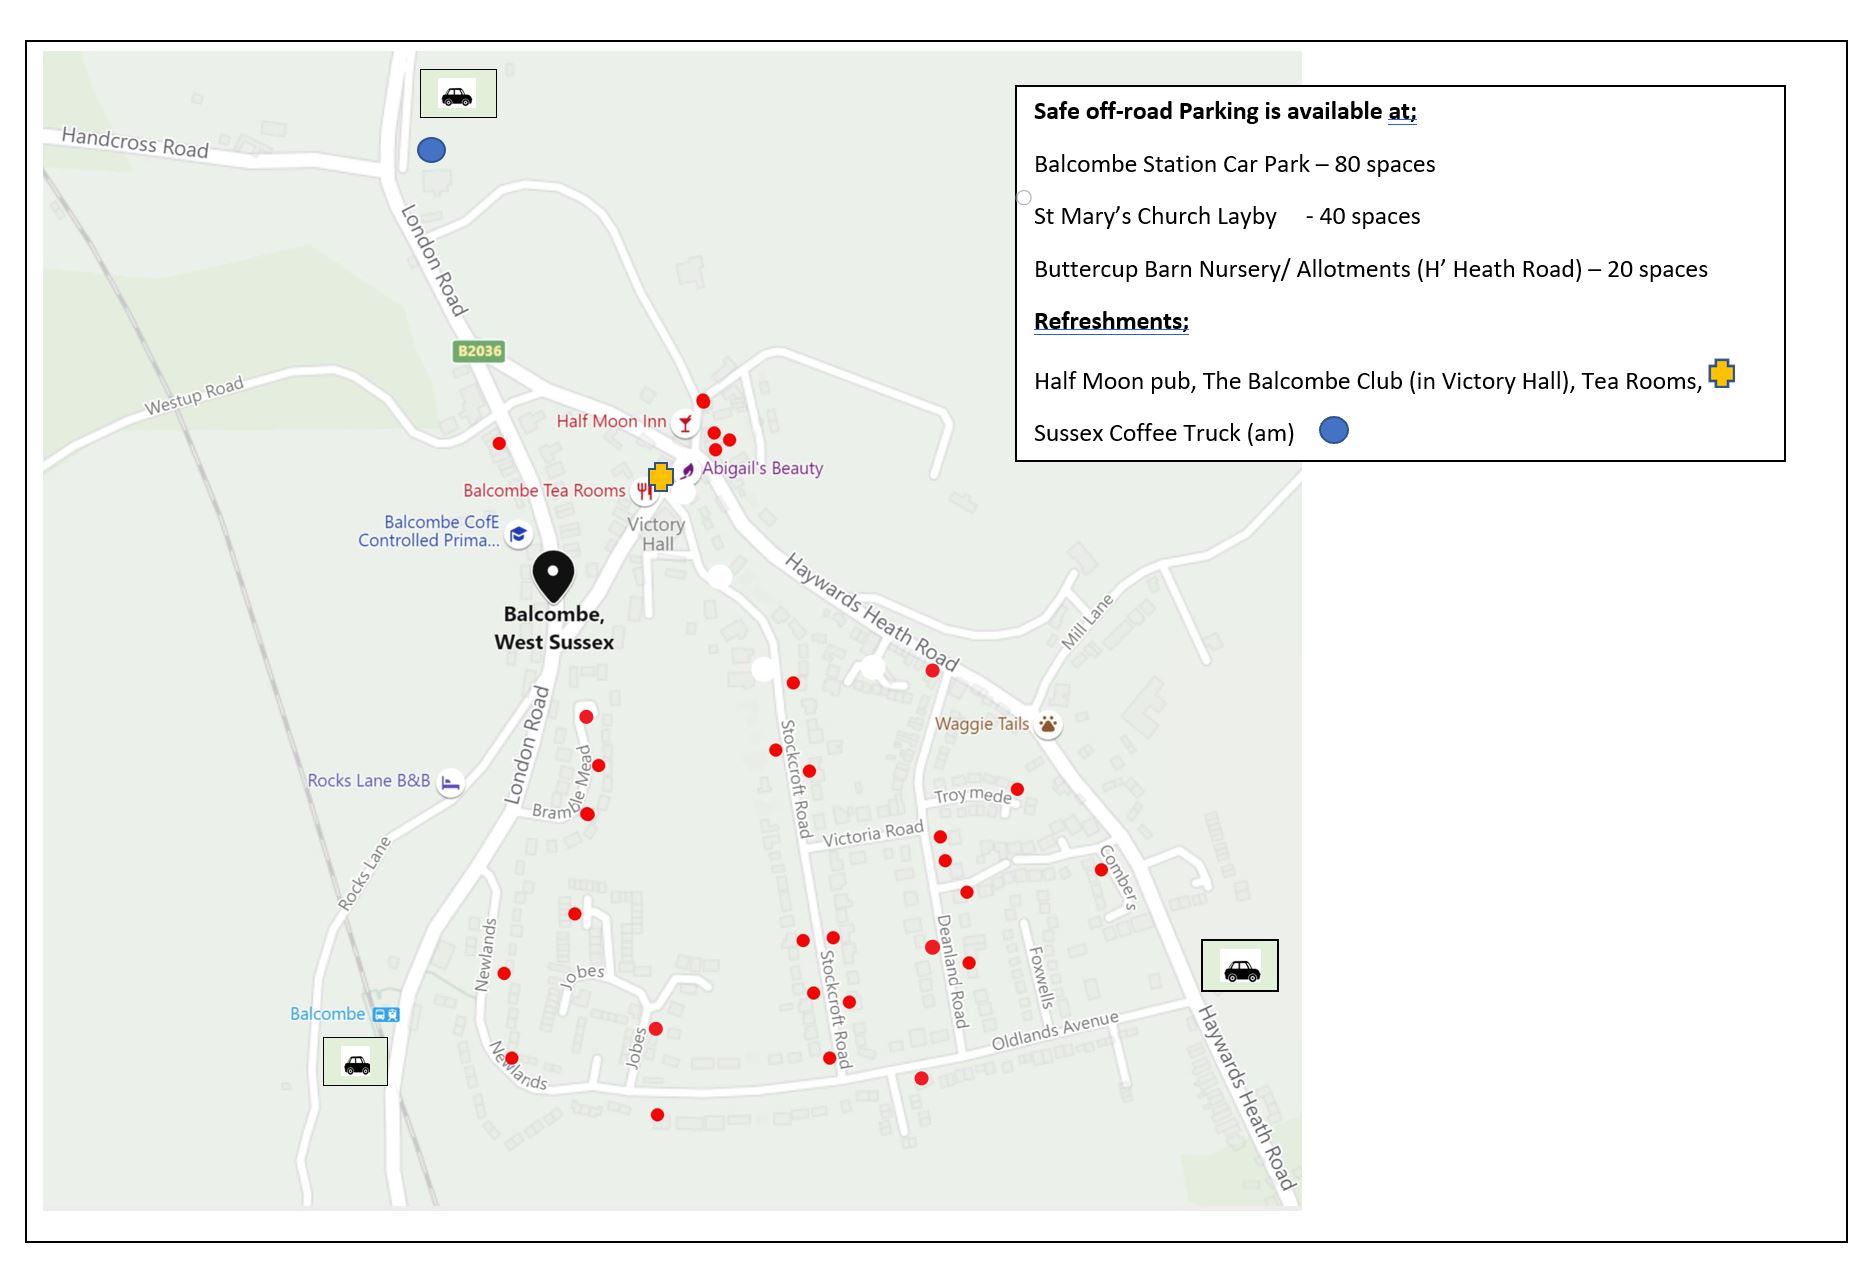
Task: Click the red dot on Oldlands Avenue
Action: (919, 1077)
